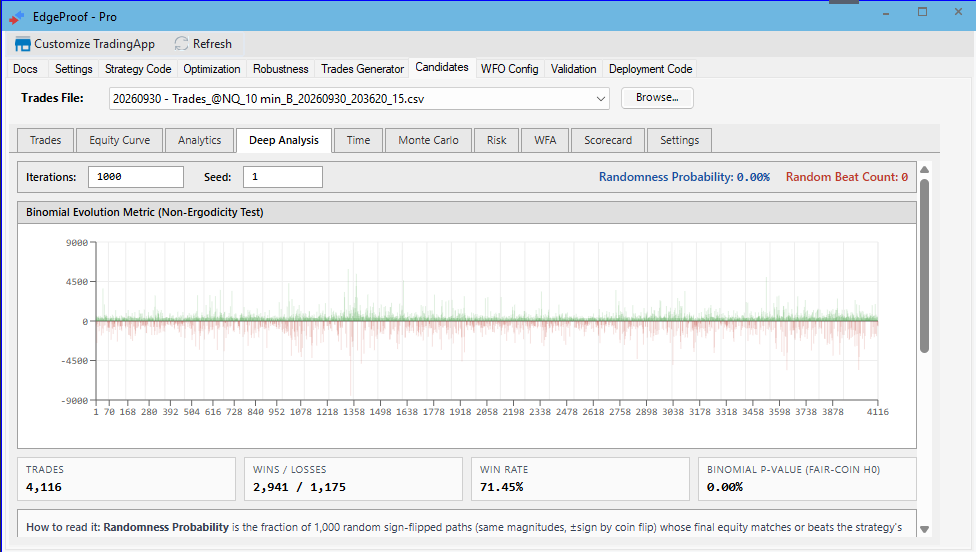976x552 pixels.
Task: Click the x-axis label 4116
Action: click(878, 412)
